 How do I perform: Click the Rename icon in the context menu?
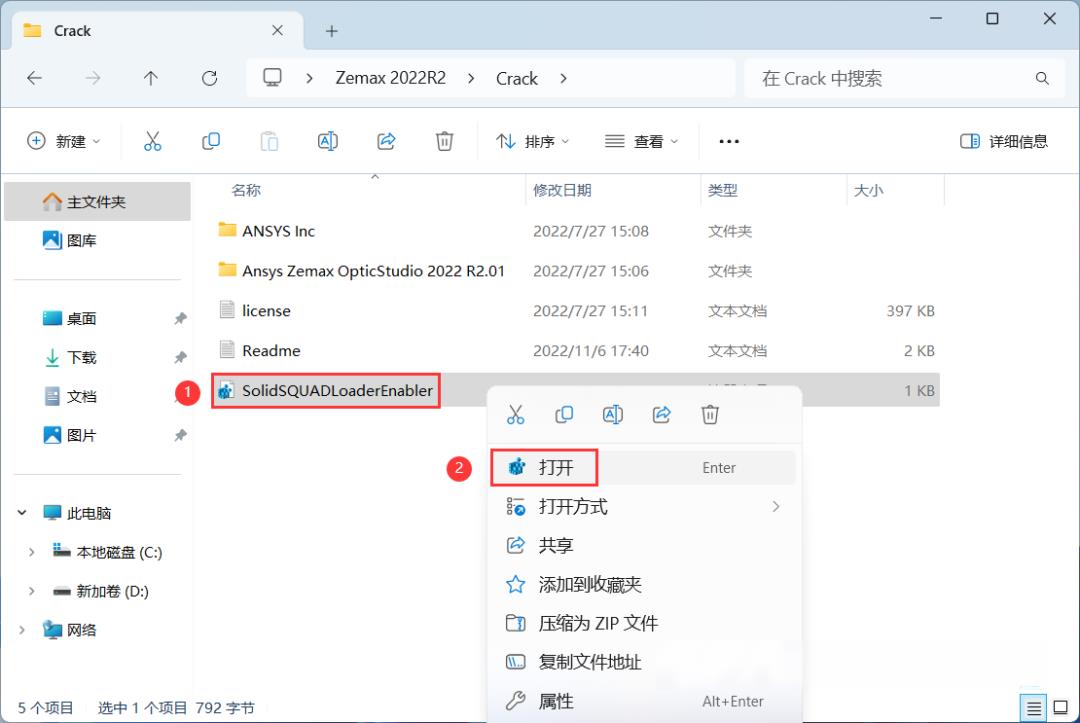(x=613, y=415)
